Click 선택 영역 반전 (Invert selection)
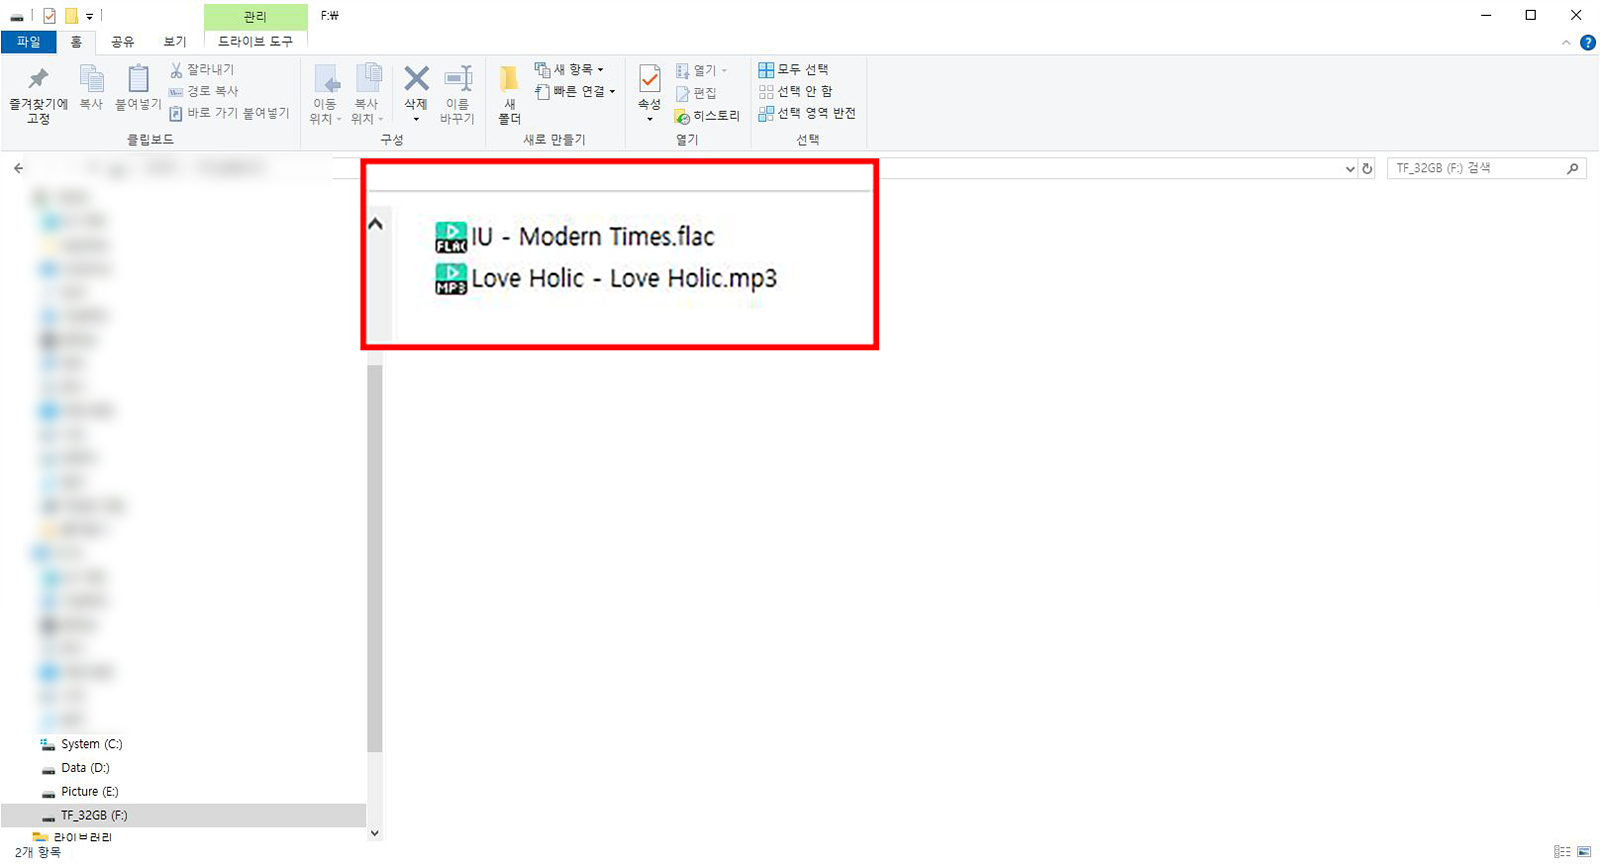The height and width of the screenshot is (865, 1600). [807, 113]
